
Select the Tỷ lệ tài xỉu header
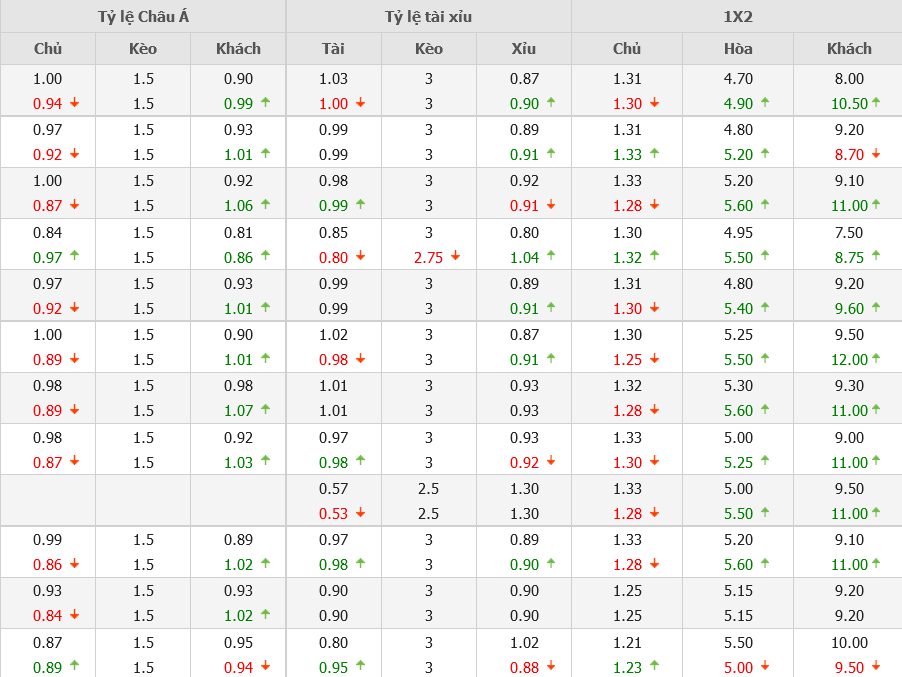(428, 17)
